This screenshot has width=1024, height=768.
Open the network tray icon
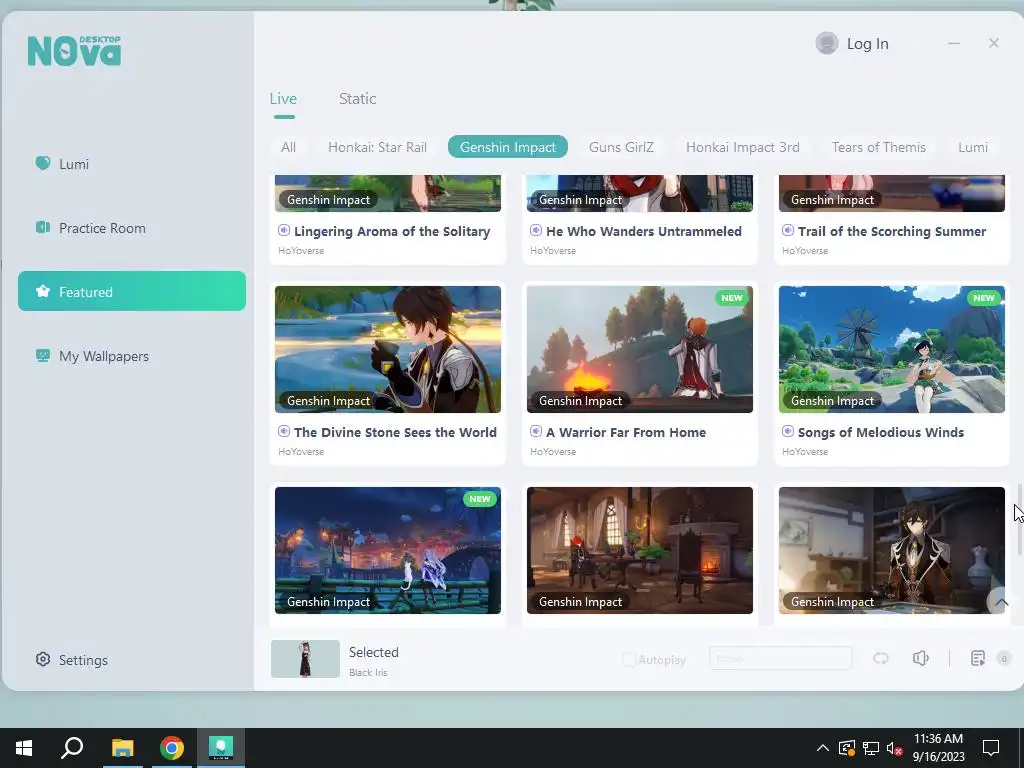tap(871, 748)
